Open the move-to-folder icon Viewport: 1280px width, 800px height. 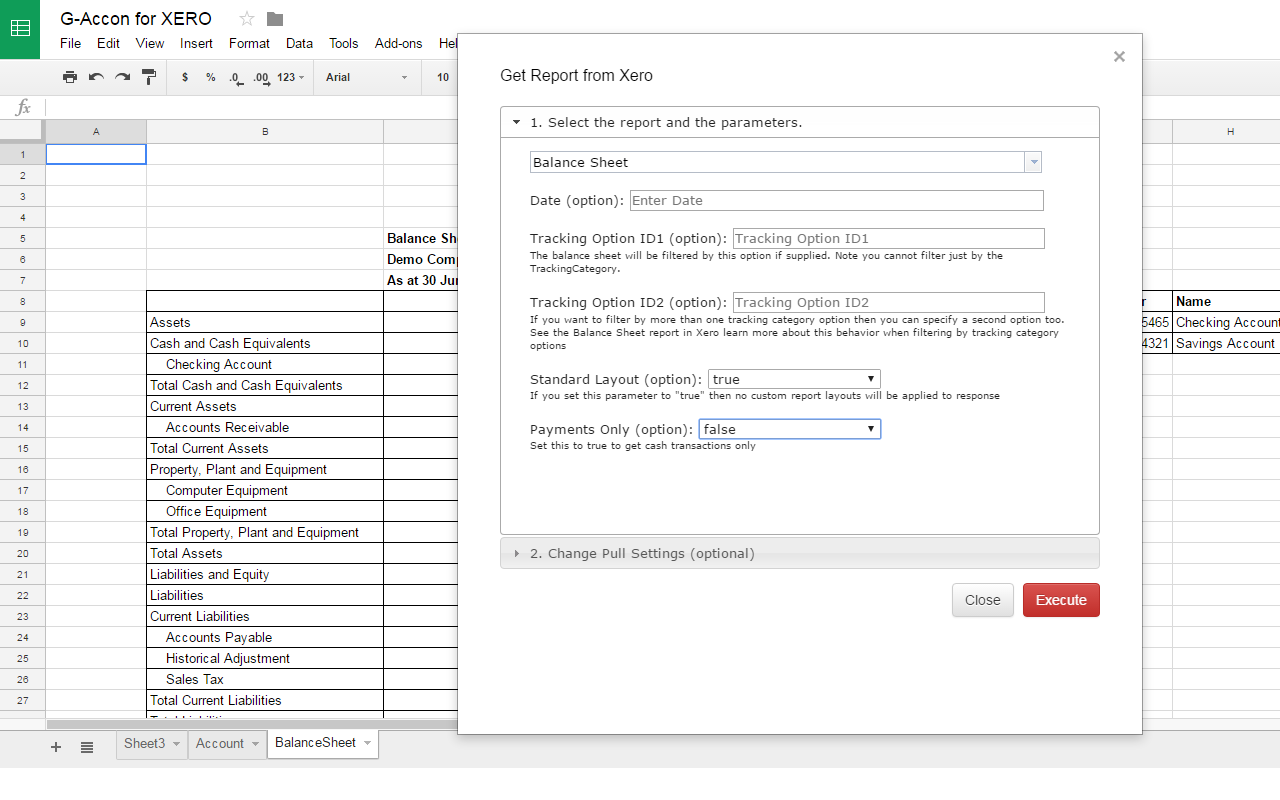click(275, 19)
